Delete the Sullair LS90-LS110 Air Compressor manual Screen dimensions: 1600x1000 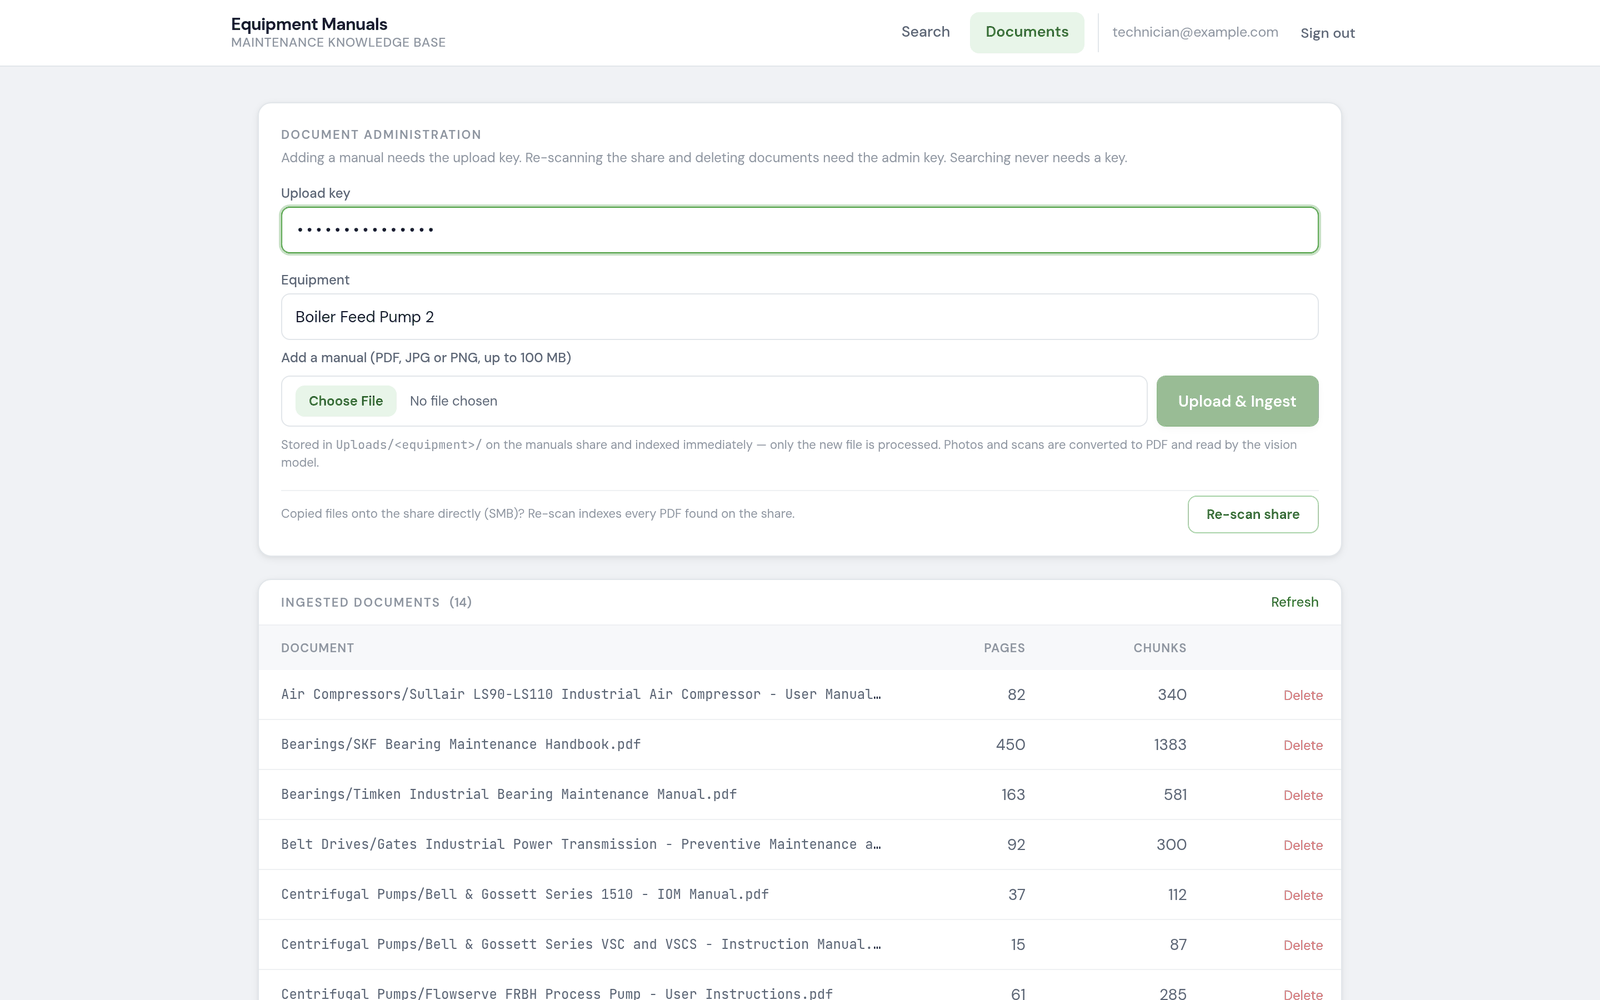(x=1303, y=695)
